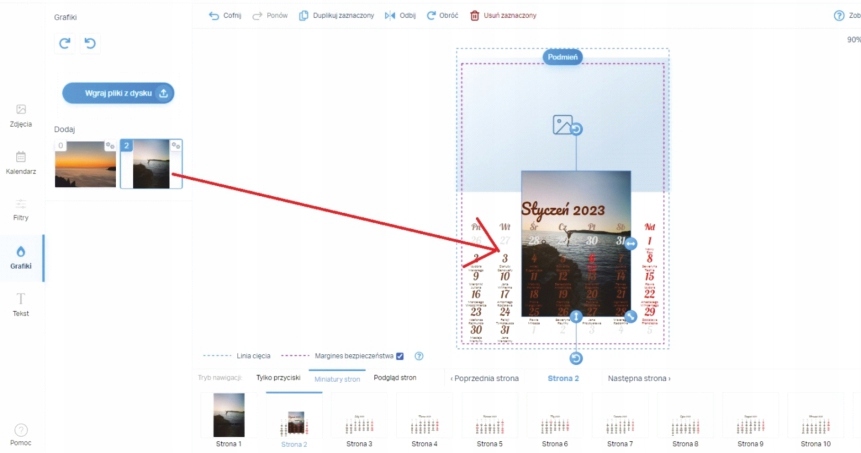Screen dimensions: 861x453
Task: Open settings gears on sunset thumbnail
Action: [110, 146]
